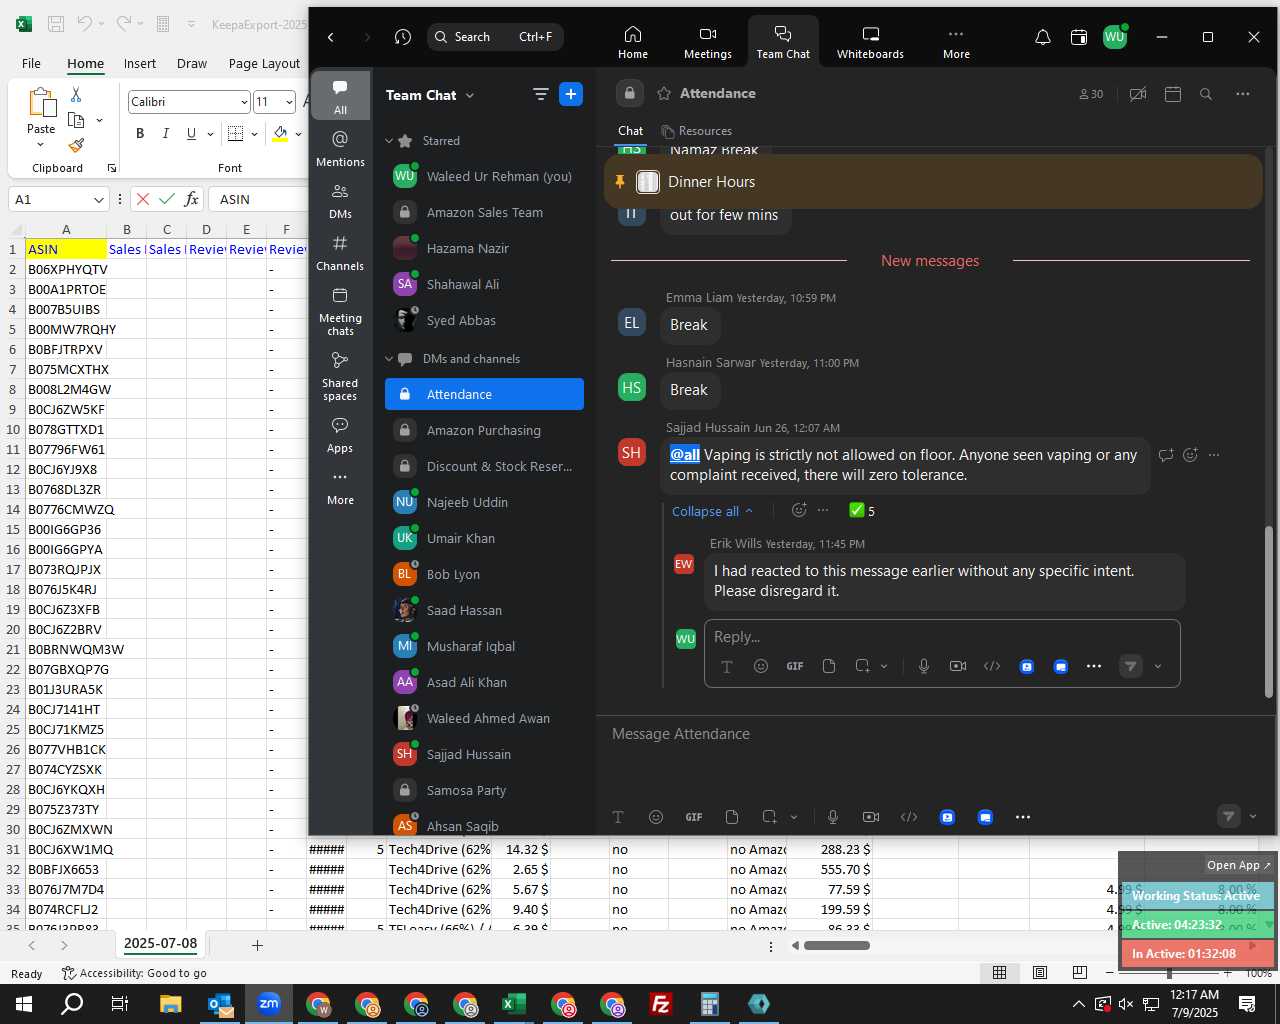The width and height of the screenshot is (1280, 1024).
Task: Click pinned Dinner Hours message
Action: (x=932, y=182)
